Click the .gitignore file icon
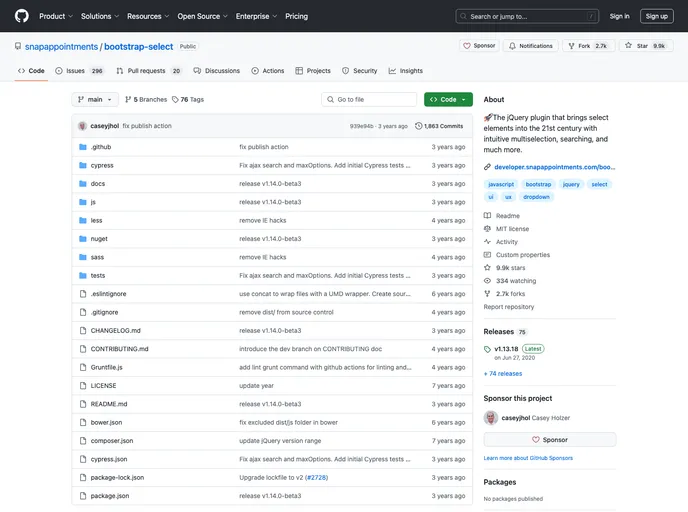This screenshot has height=512, width=688. (82, 312)
